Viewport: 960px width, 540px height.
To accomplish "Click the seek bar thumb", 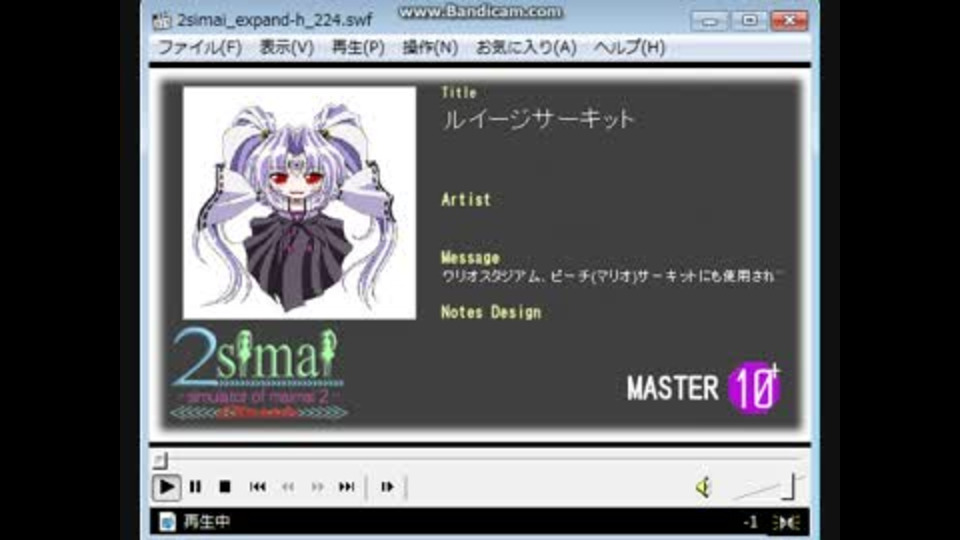I will (x=160, y=460).
